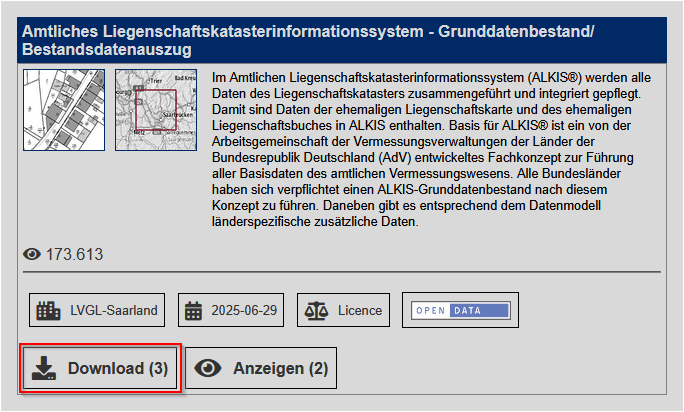Expand the Anzeigen (2) options
684x412 pixels.
tap(261, 368)
